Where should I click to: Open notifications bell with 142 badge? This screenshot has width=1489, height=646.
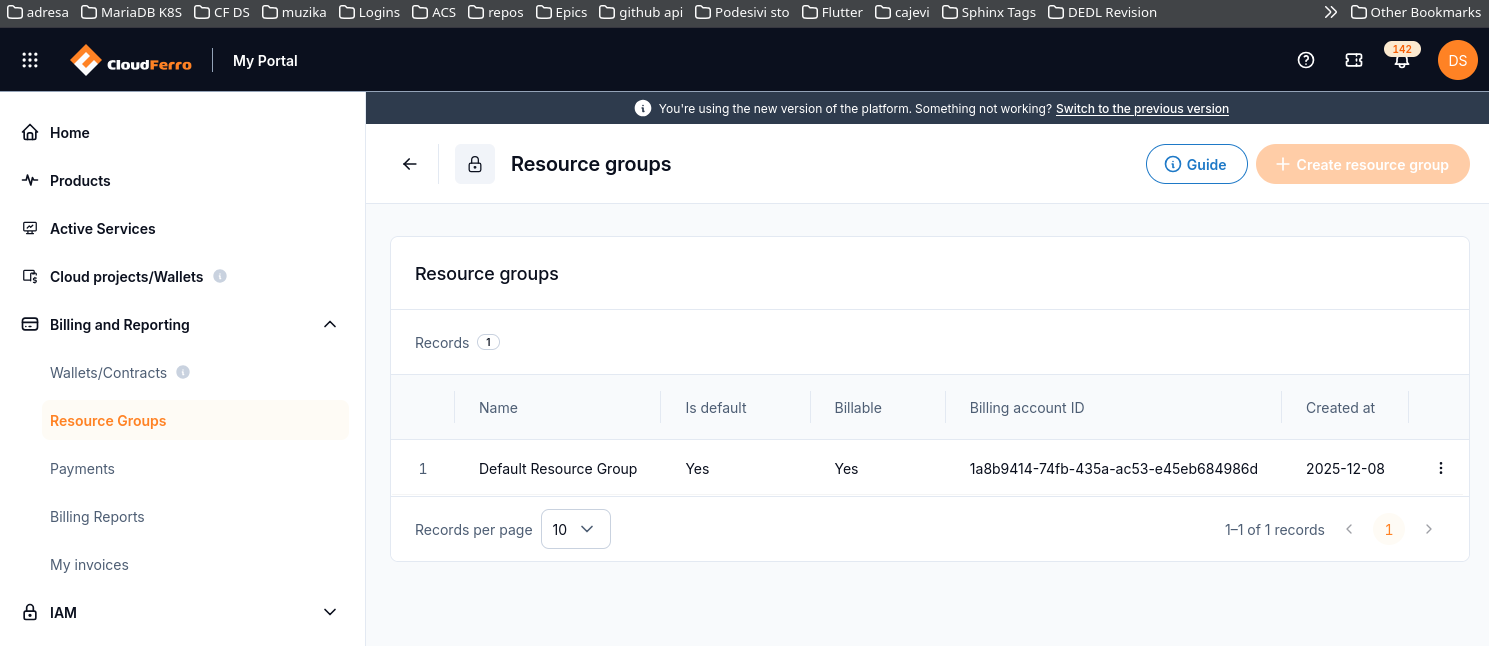[1402, 58]
